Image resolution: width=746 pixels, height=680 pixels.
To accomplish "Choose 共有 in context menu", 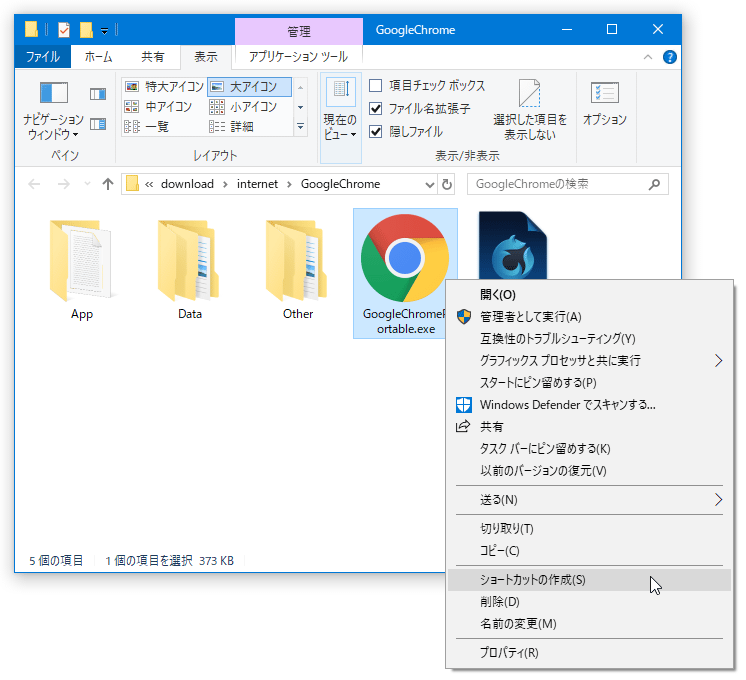I will click(x=589, y=426).
